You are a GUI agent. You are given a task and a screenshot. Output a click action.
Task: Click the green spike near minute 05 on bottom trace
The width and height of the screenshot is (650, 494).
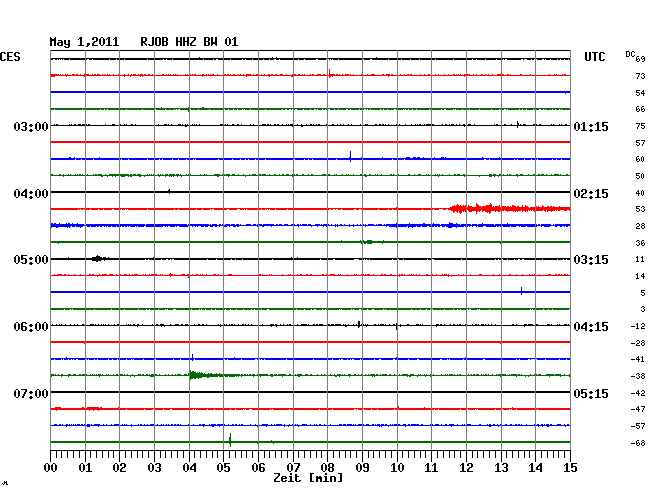230,440
